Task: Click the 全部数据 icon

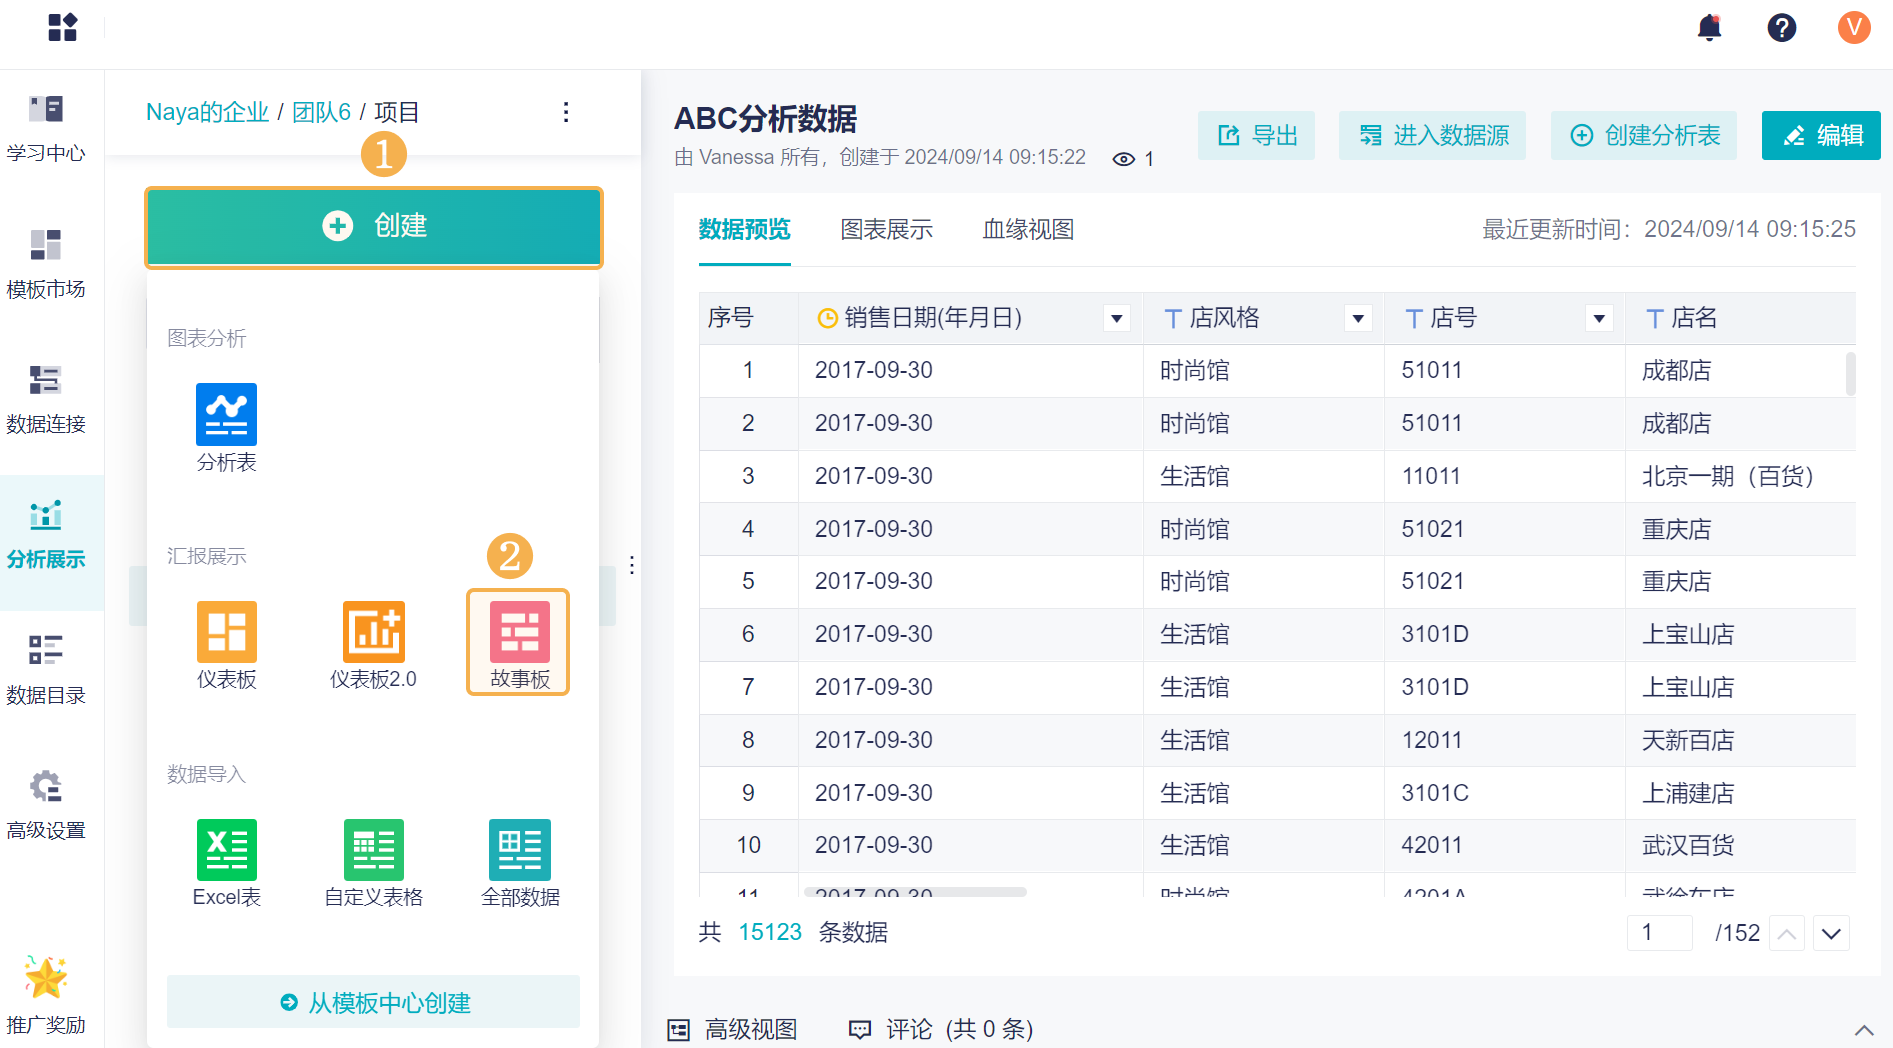Action: (x=520, y=850)
